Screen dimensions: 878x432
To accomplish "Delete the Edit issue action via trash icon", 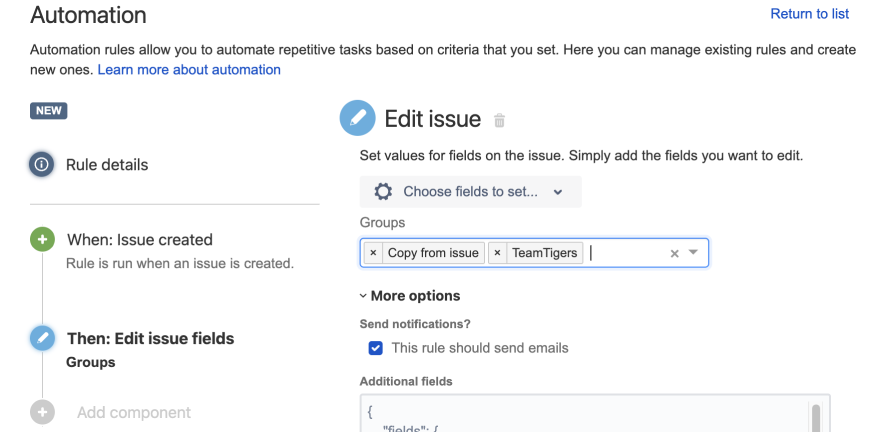I will click(x=500, y=121).
